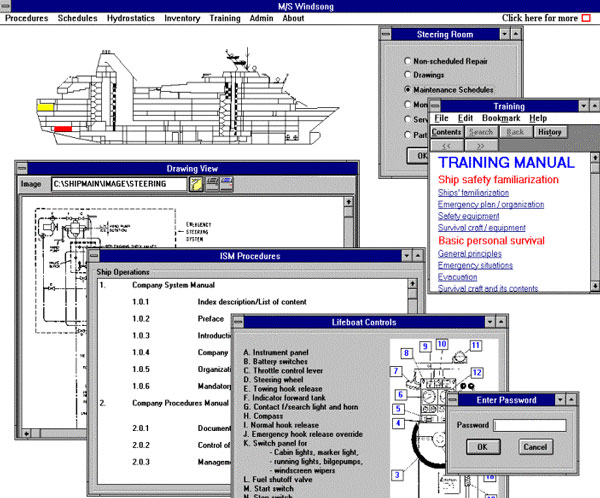
Task: Click the ISM Procedures scrollbar up arrow
Action: point(412,284)
